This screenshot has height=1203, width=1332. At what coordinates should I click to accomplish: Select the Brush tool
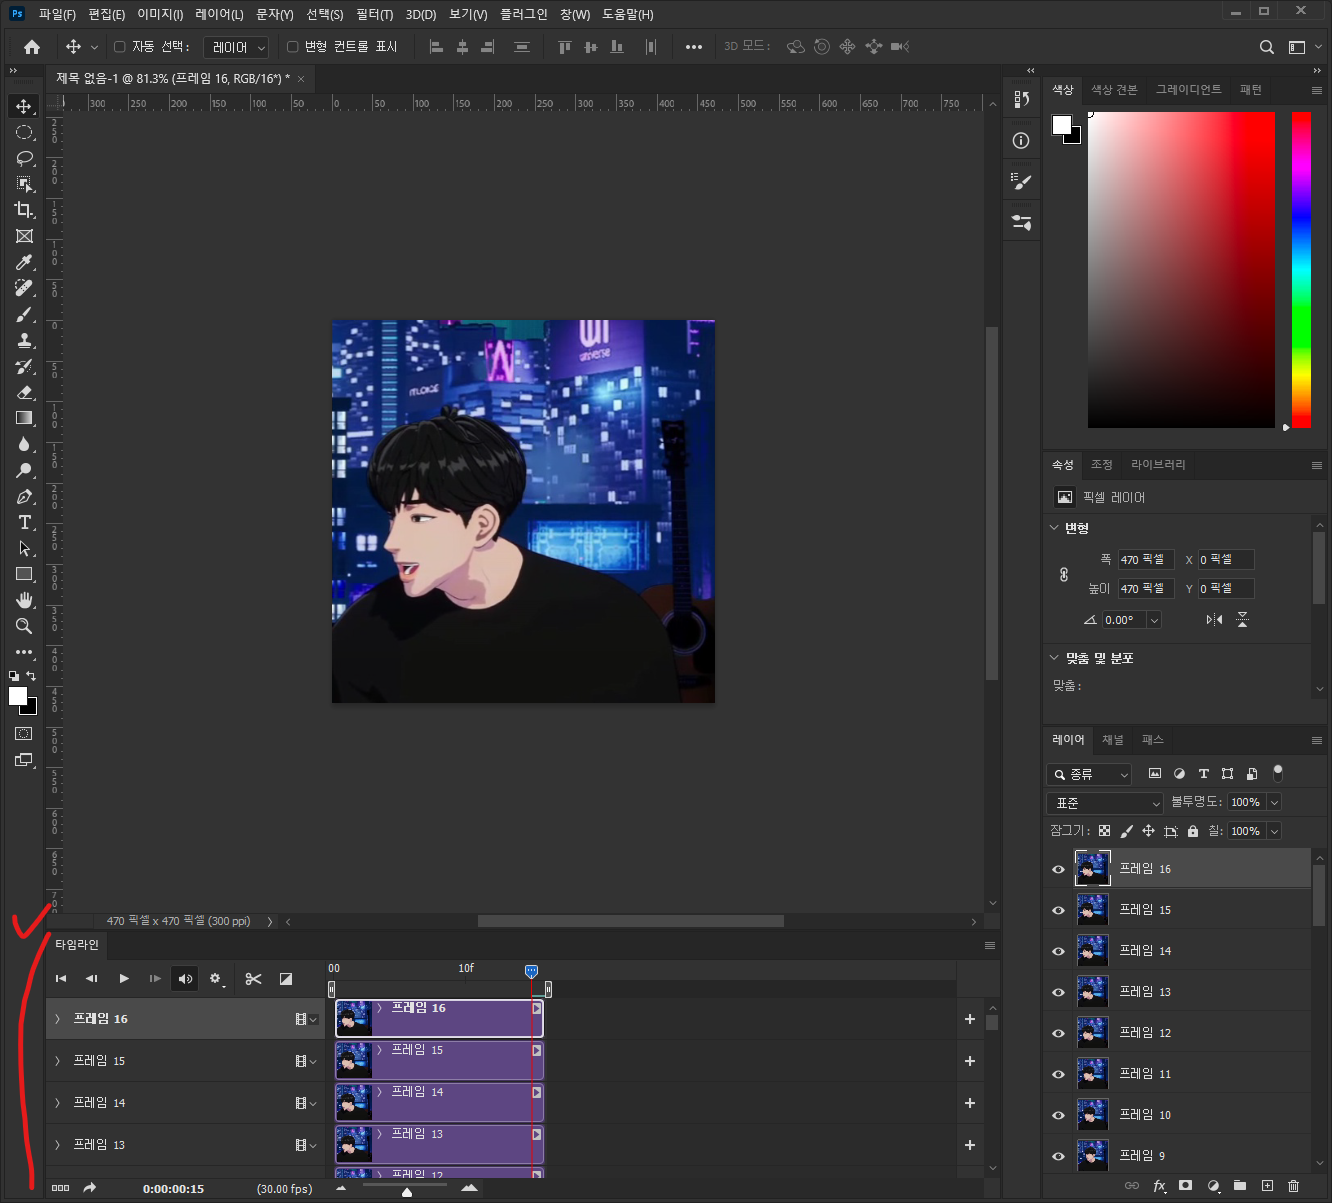[x=24, y=314]
